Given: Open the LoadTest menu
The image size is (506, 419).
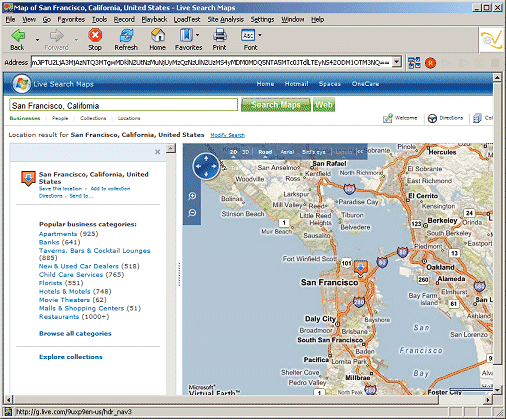Looking at the screenshot, I should coord(187,20).
